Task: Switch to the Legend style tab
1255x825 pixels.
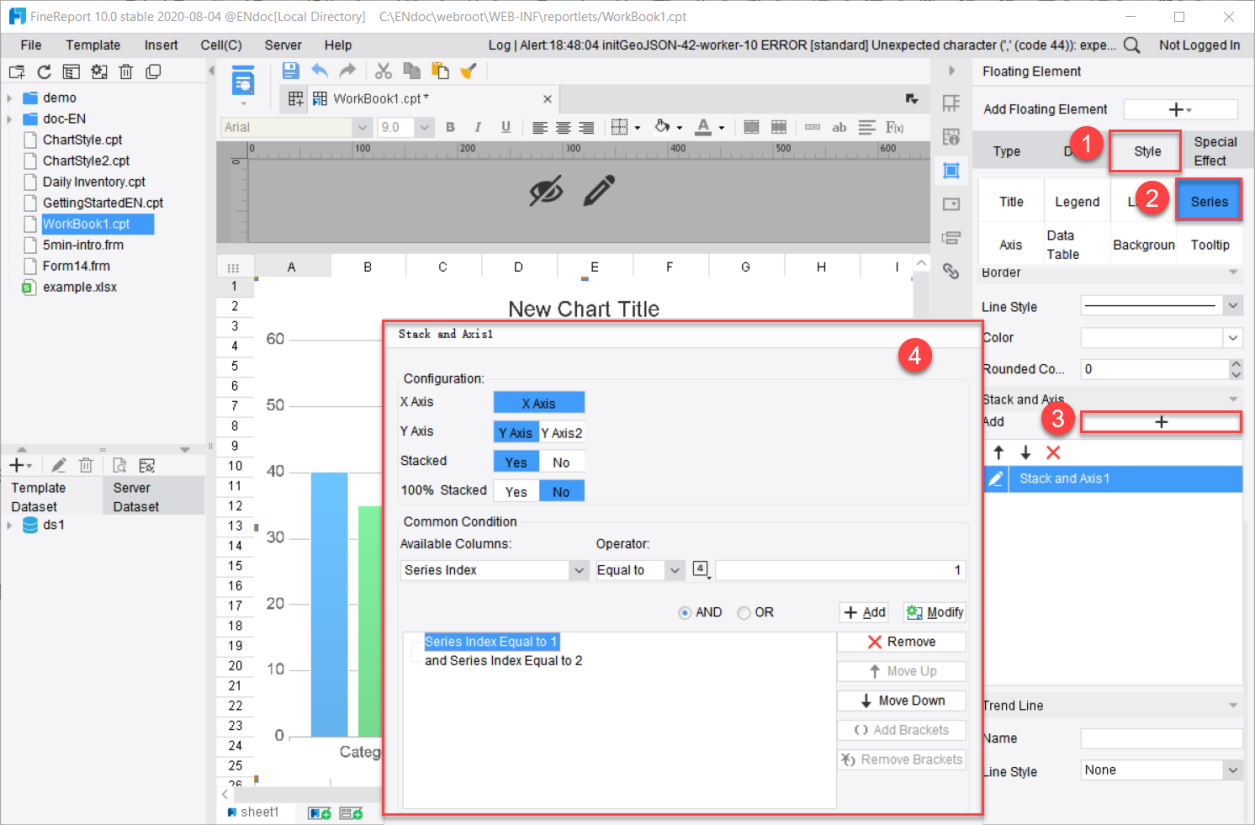Action: click(1077, 202)
